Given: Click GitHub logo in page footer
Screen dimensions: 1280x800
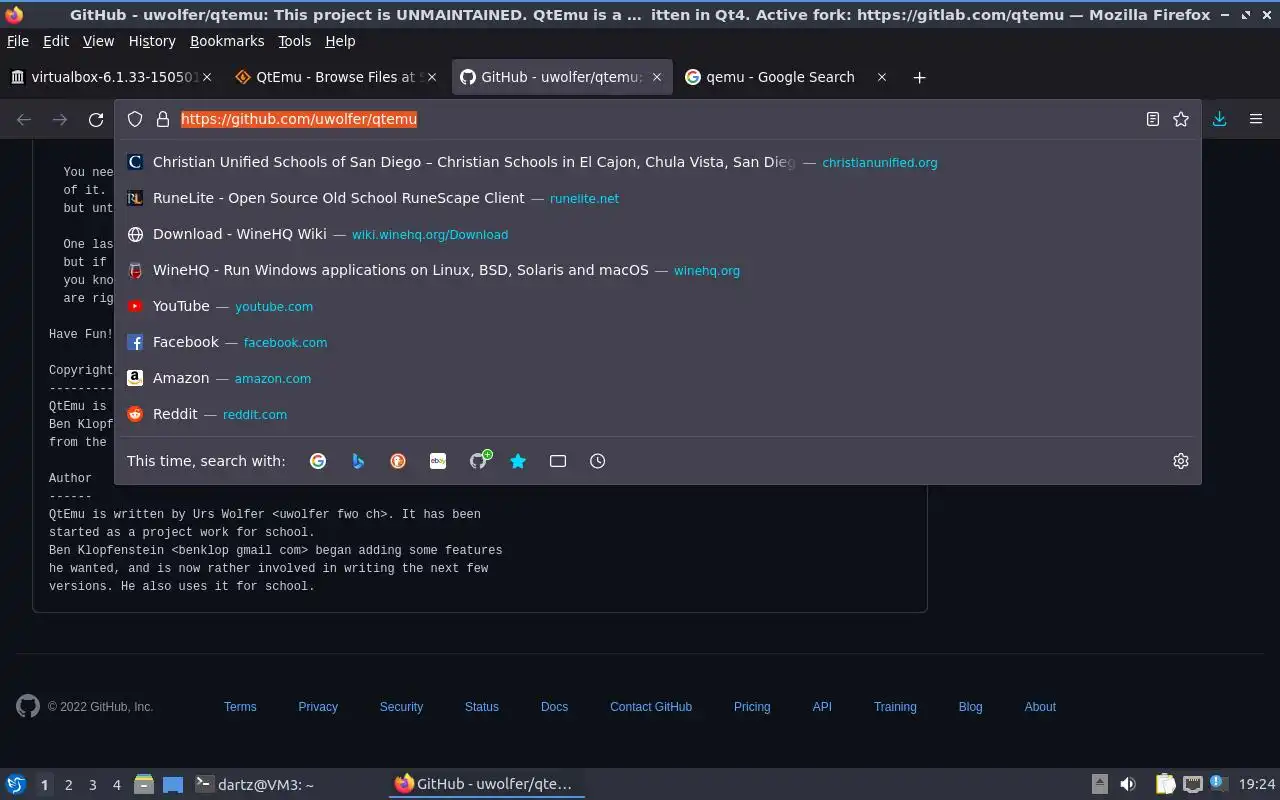Looking at the screenshot, I should (28, 706).
